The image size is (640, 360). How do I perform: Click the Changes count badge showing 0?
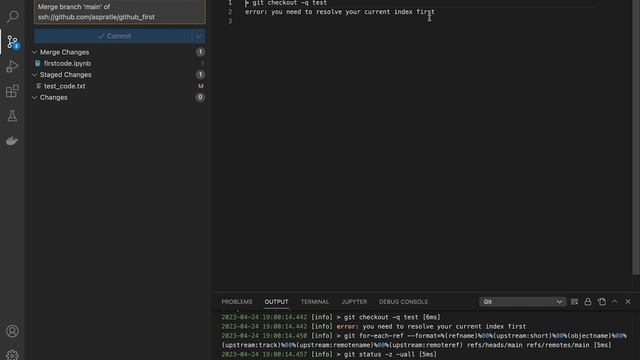pyautogui.click(x=200, y=98)
